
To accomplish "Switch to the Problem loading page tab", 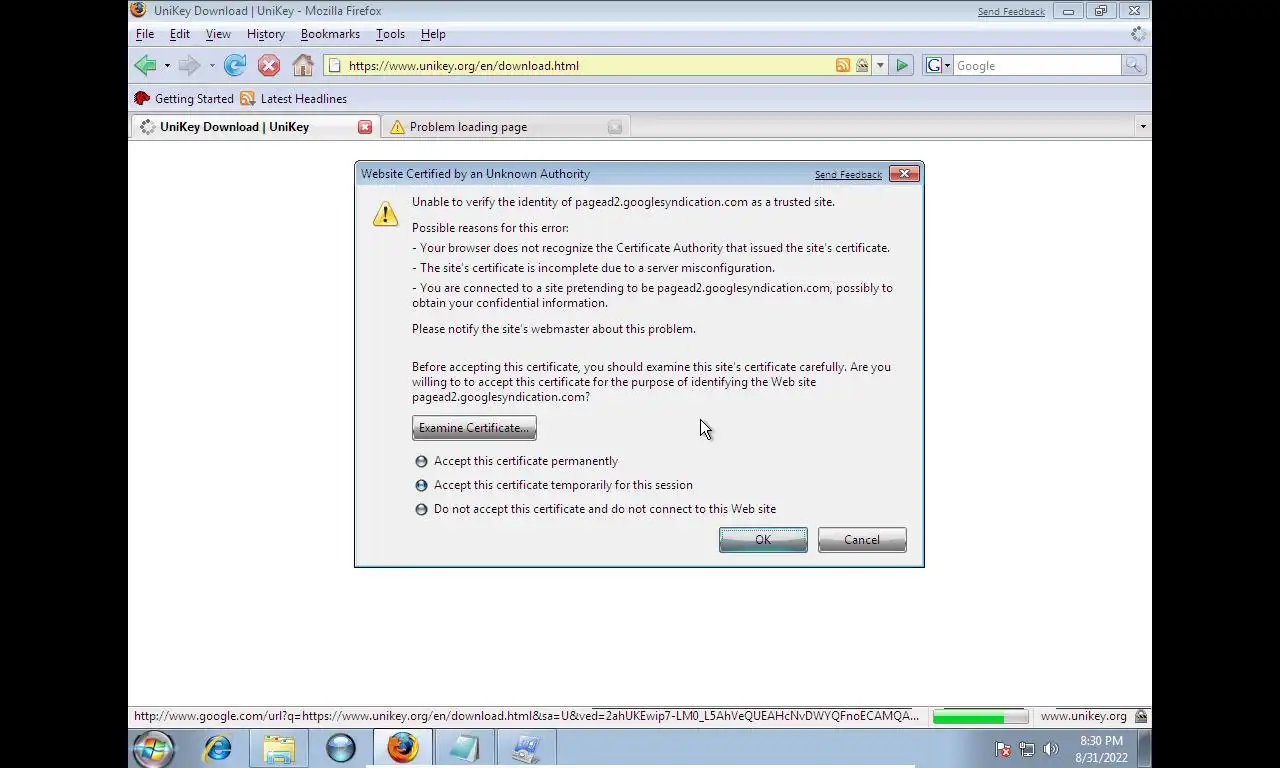I will pos(504,127).
